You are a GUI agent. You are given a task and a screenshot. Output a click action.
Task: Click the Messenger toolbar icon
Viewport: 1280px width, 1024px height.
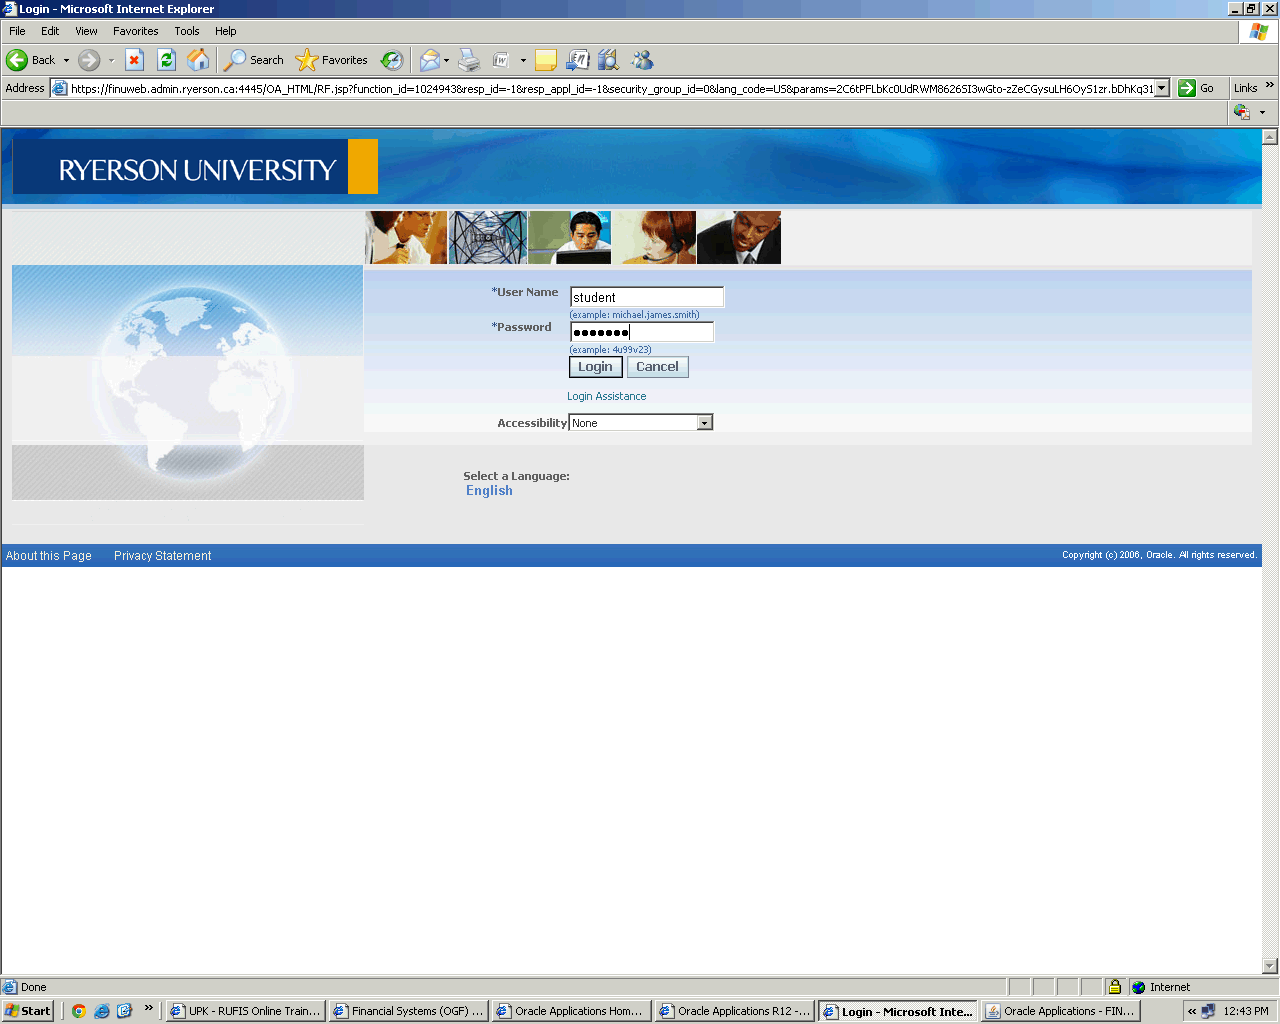[x=642, y=60]
